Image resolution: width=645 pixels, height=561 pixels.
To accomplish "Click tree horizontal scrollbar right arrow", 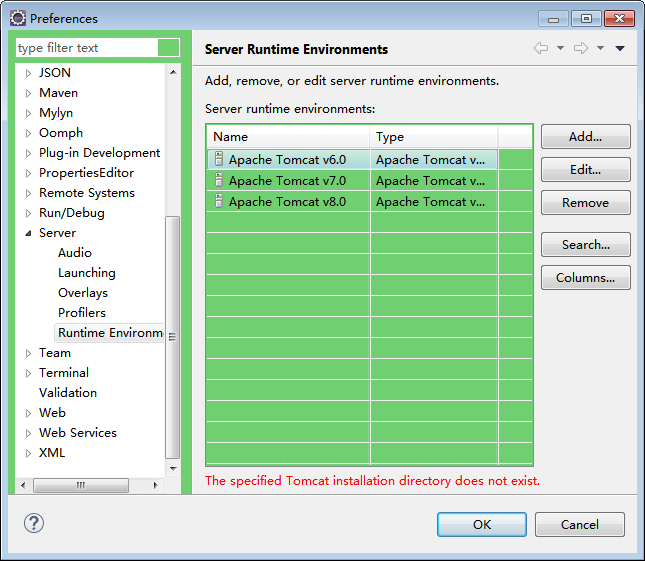I will (155, 485).
